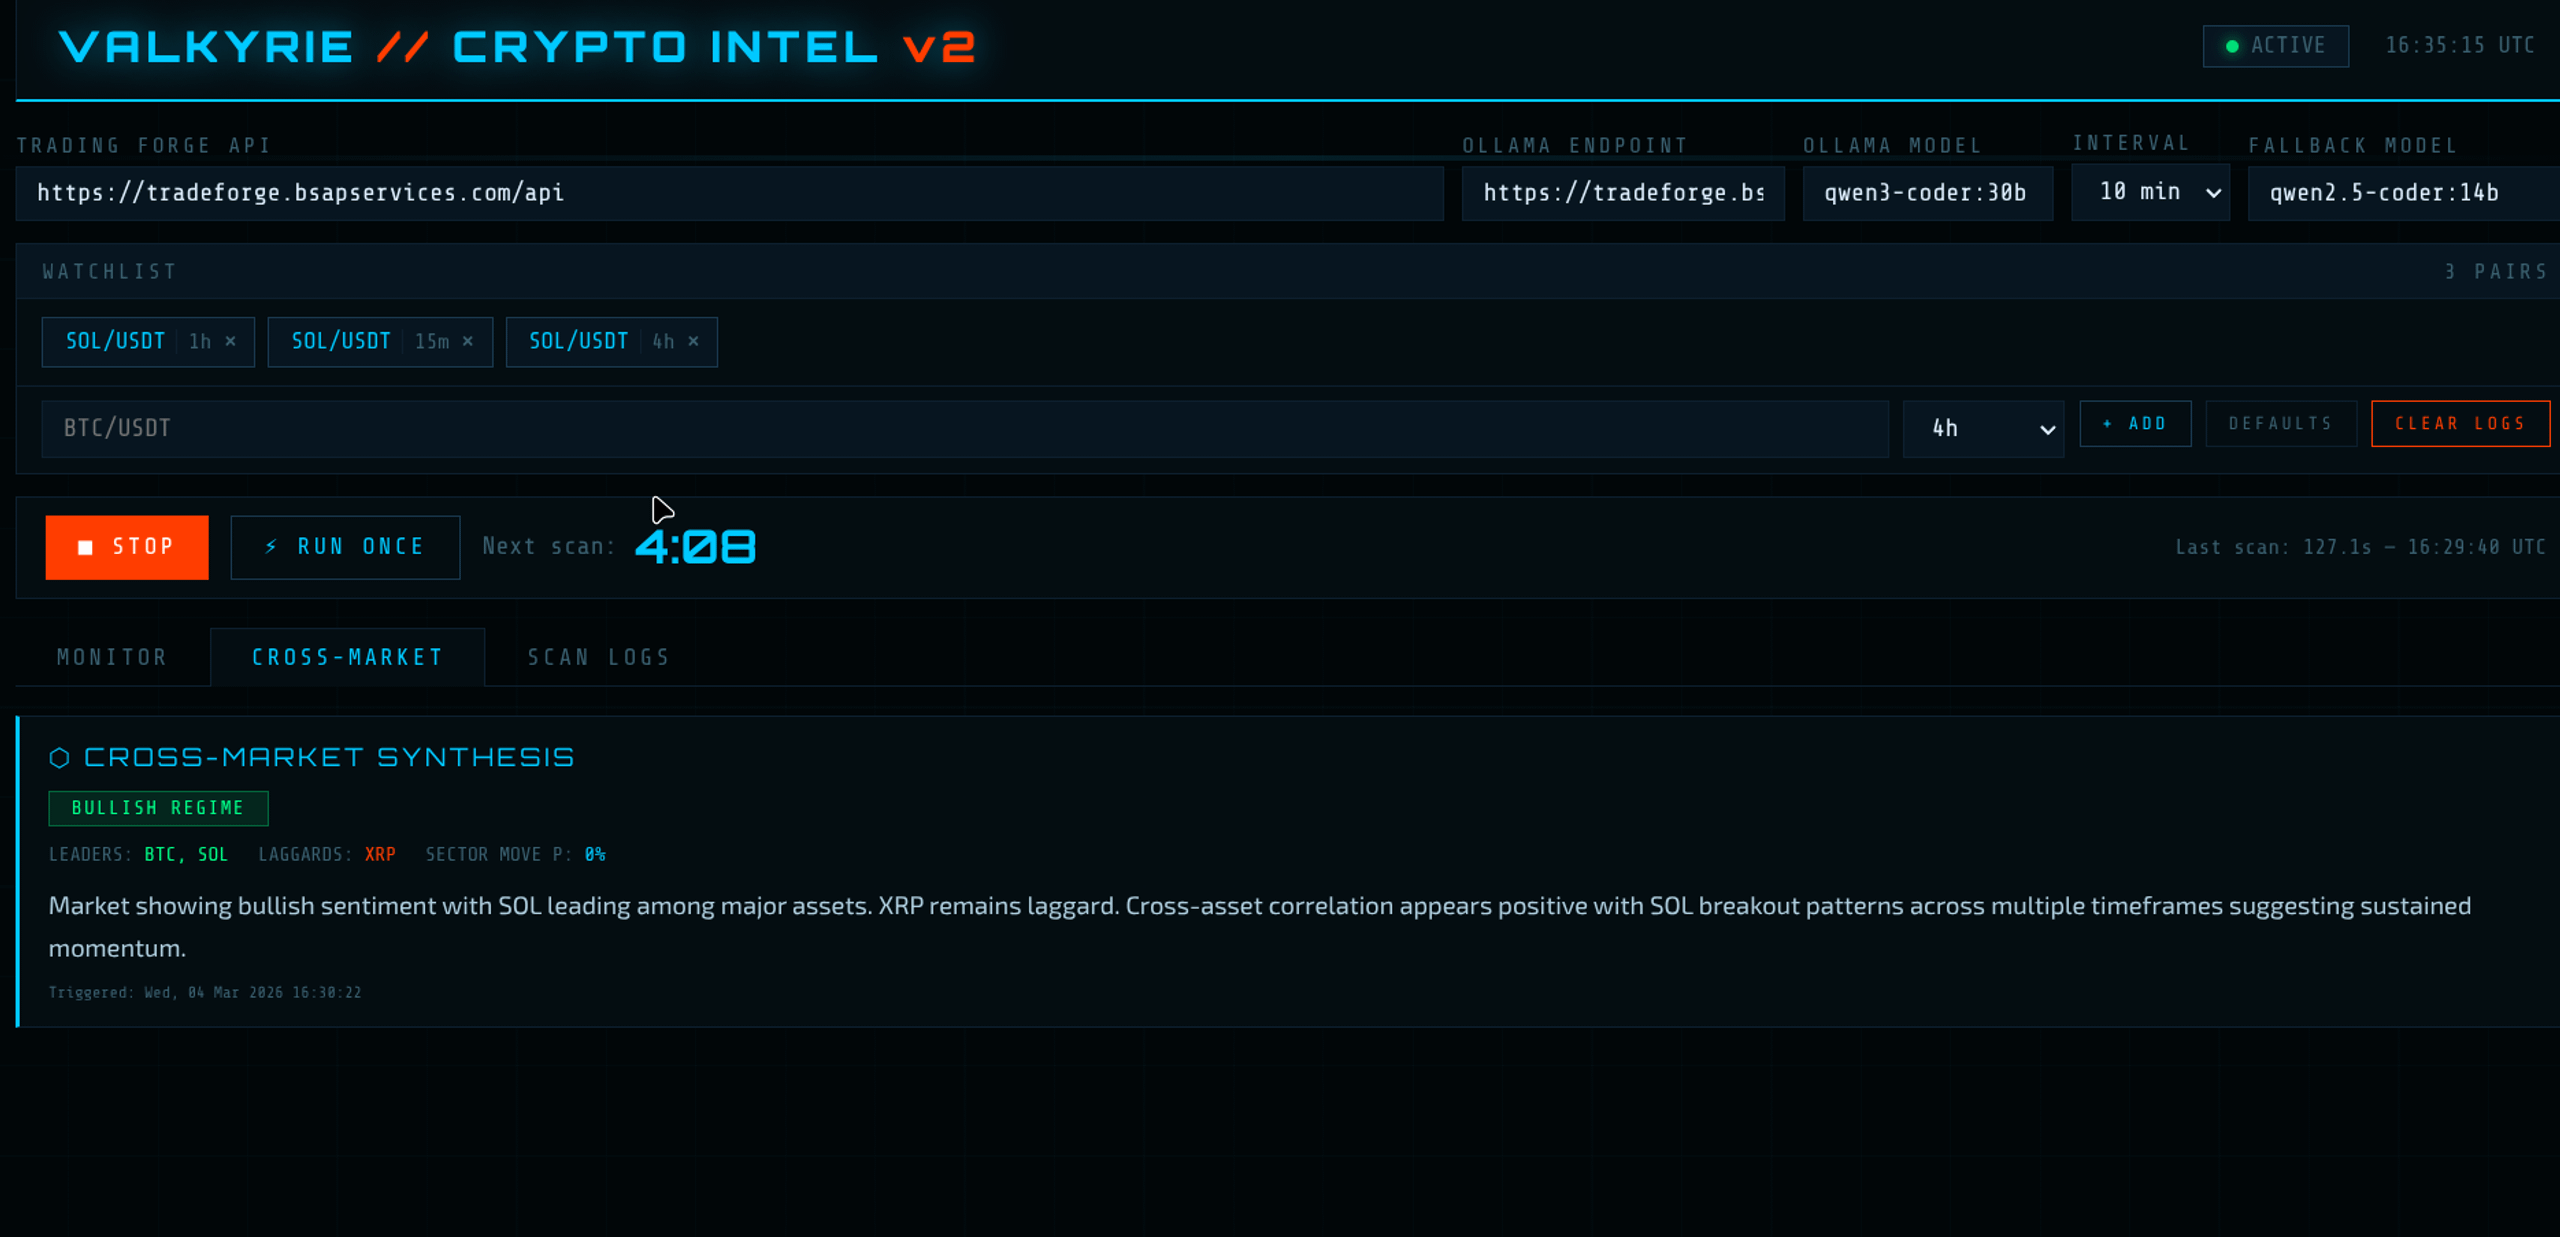Click the 16:35:15 UTC clock

(2459, 46)
